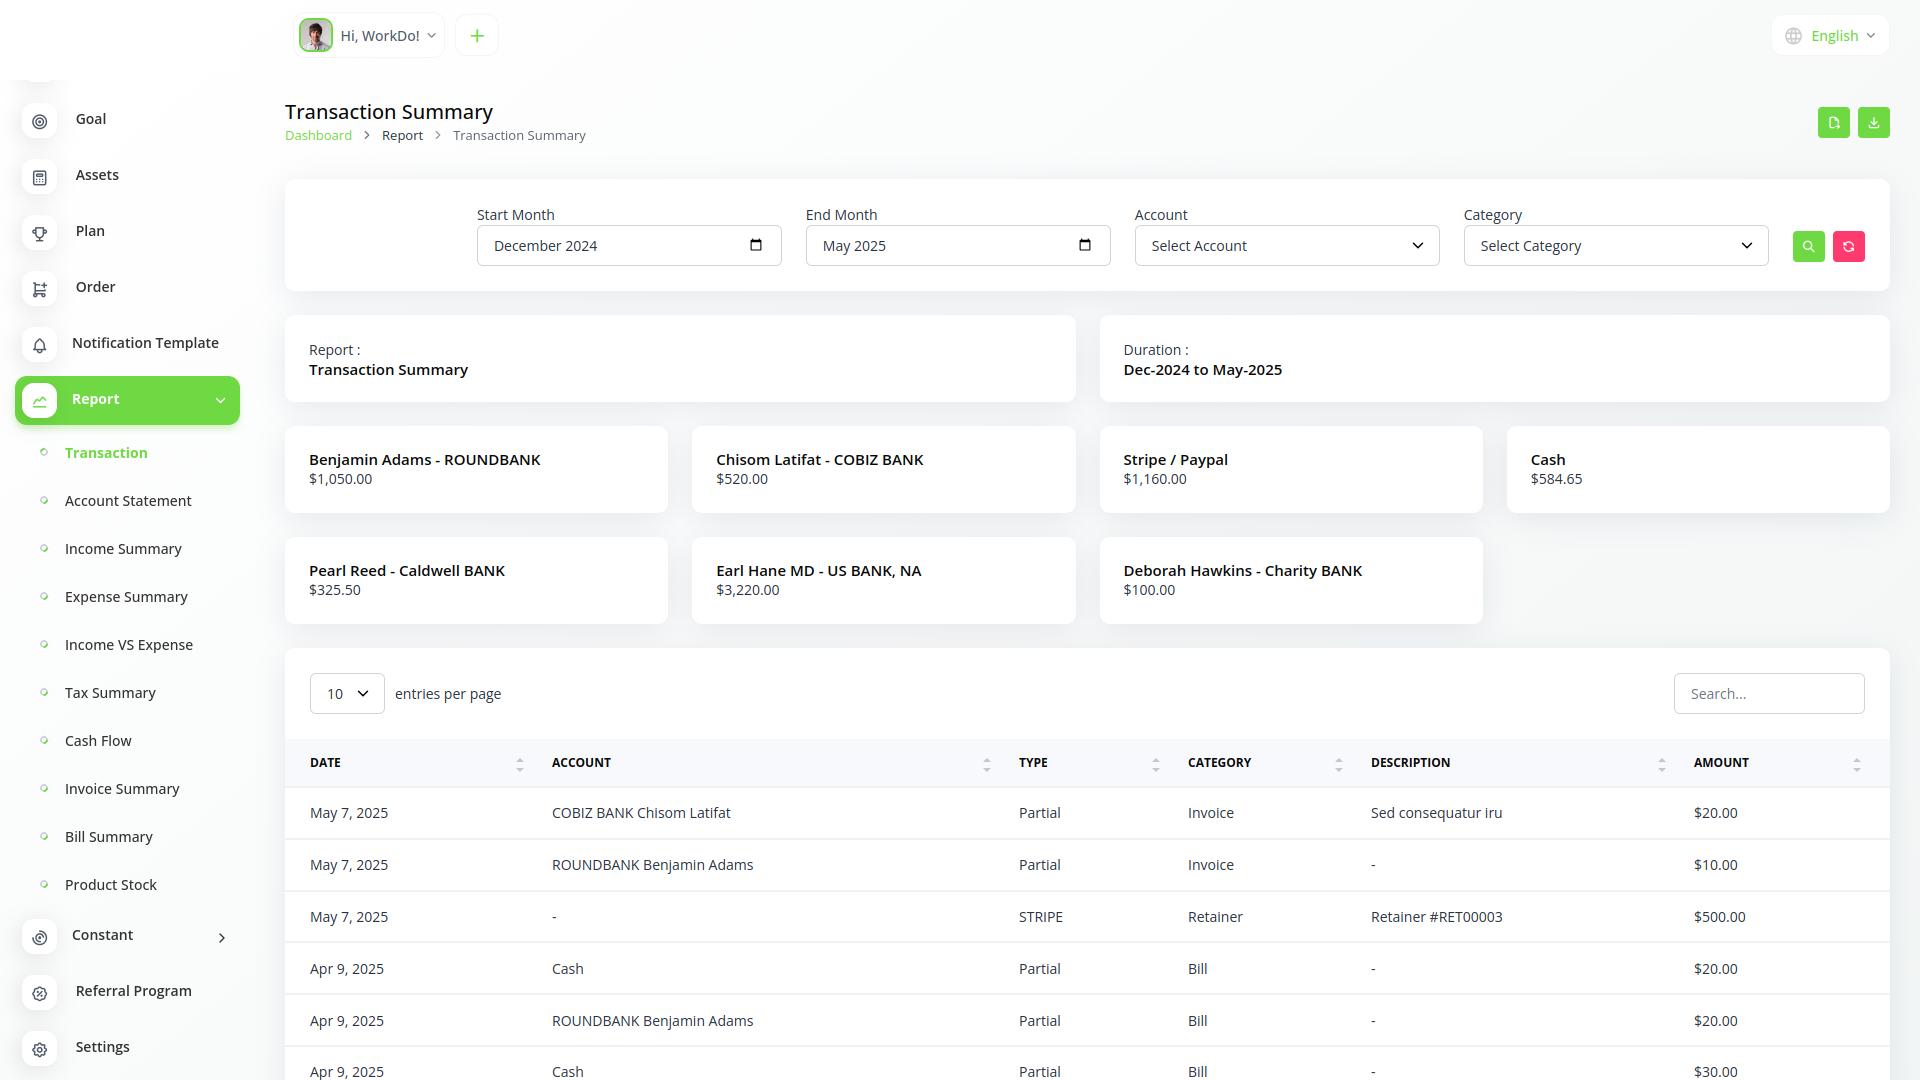Change entries per page dropdown
Viewport: 1920px width, 1080px height.
347,693
